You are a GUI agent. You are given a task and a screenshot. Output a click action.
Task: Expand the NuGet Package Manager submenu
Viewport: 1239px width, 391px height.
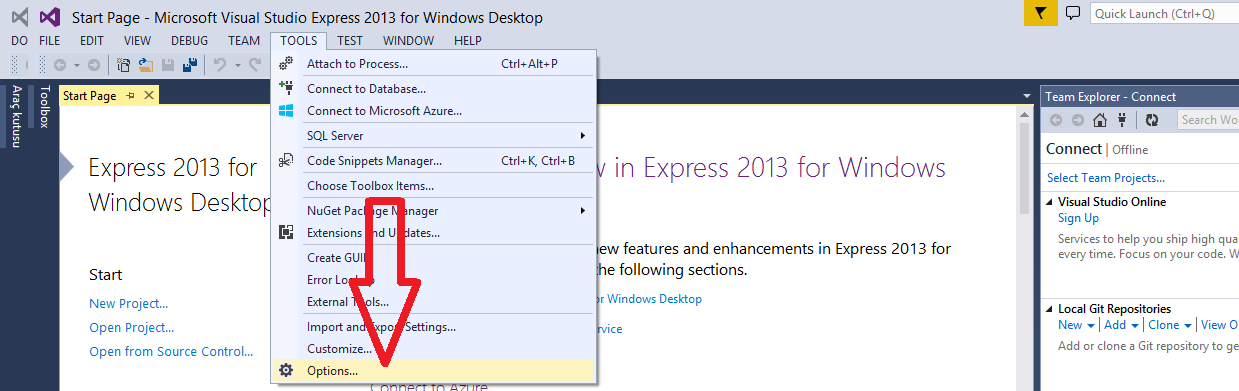pos(583,211)
